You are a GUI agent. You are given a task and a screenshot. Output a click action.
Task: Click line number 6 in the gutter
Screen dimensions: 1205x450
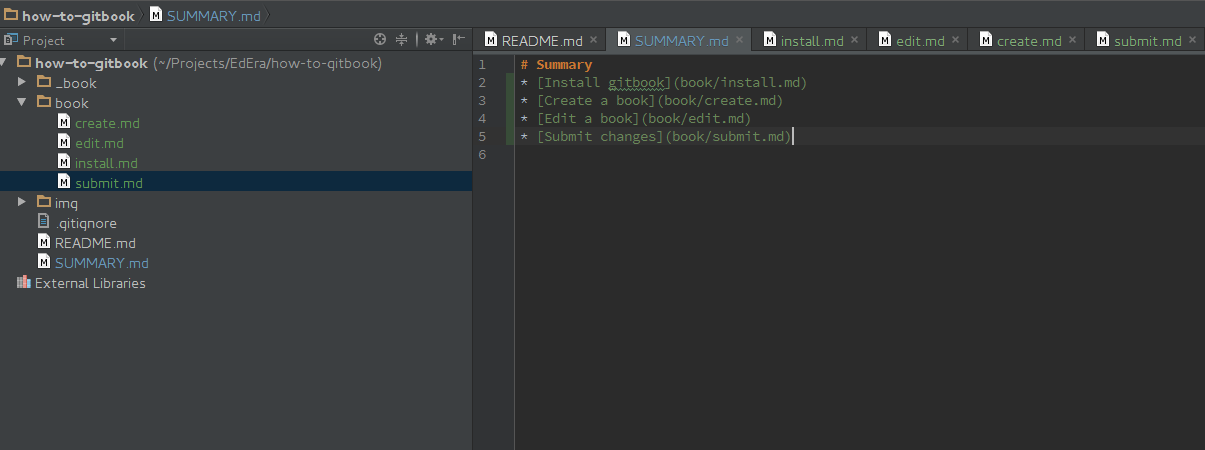[x=482, y=155]
